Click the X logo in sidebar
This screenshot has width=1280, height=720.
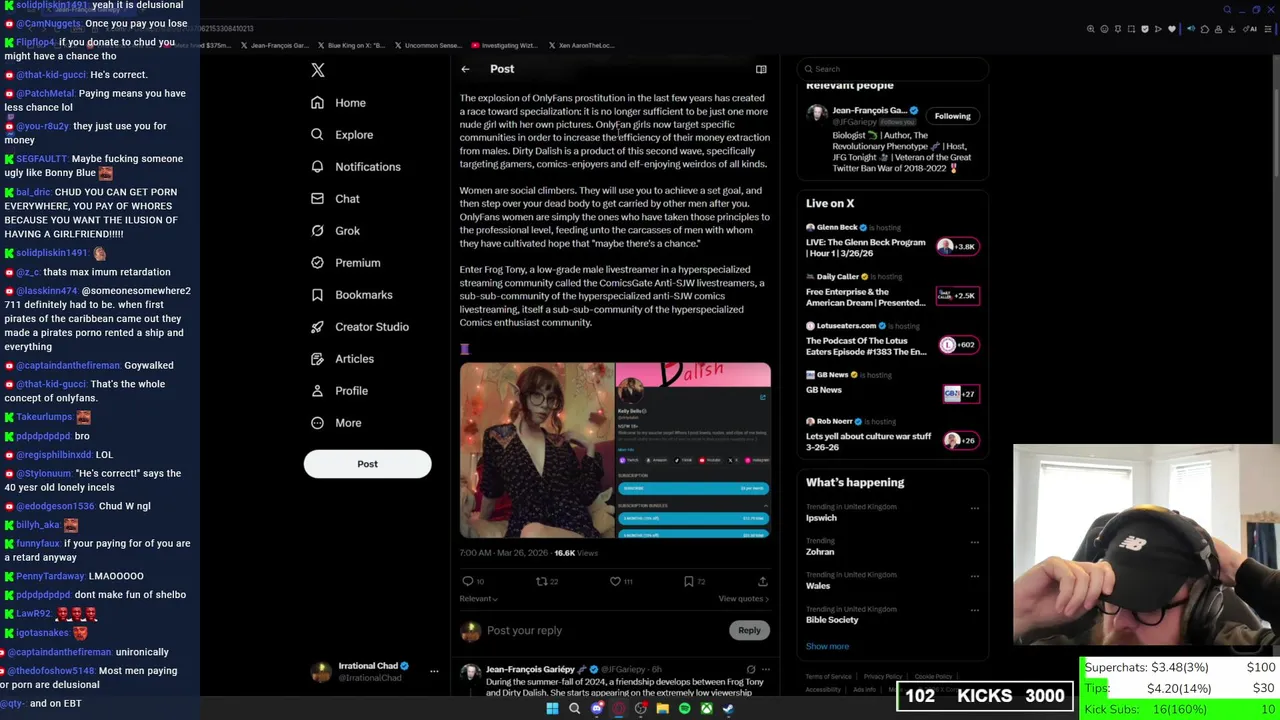[x=318, y=70]
